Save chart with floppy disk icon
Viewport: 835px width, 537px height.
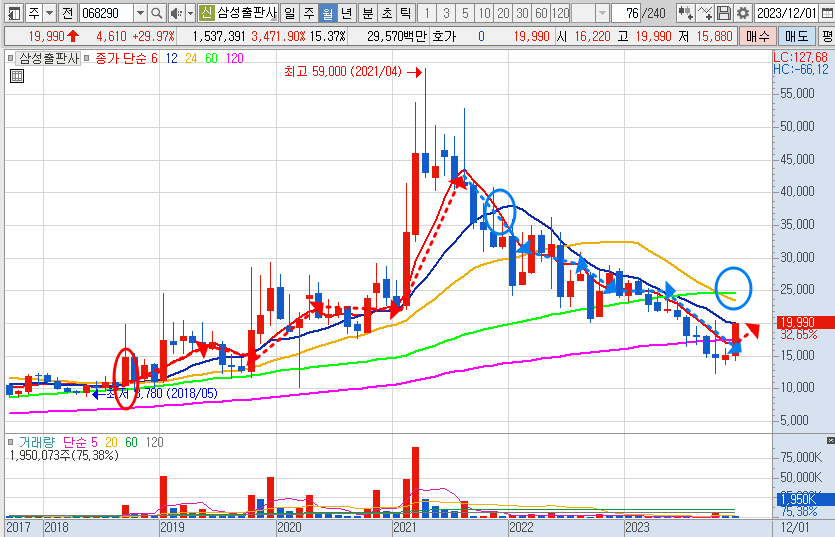pos(724,13)
